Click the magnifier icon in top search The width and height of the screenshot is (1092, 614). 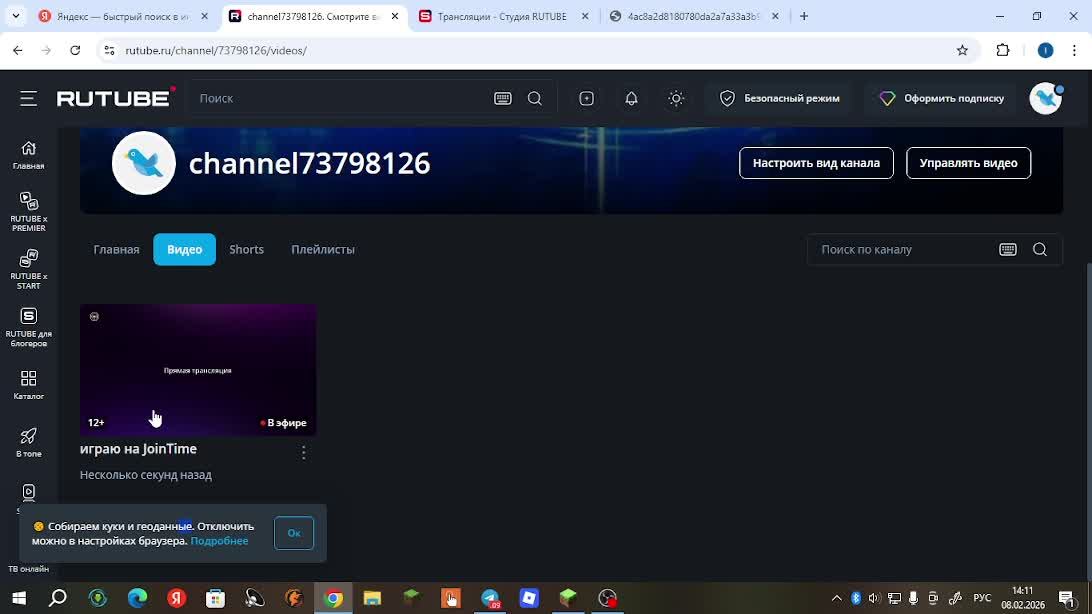coord(535,99)
